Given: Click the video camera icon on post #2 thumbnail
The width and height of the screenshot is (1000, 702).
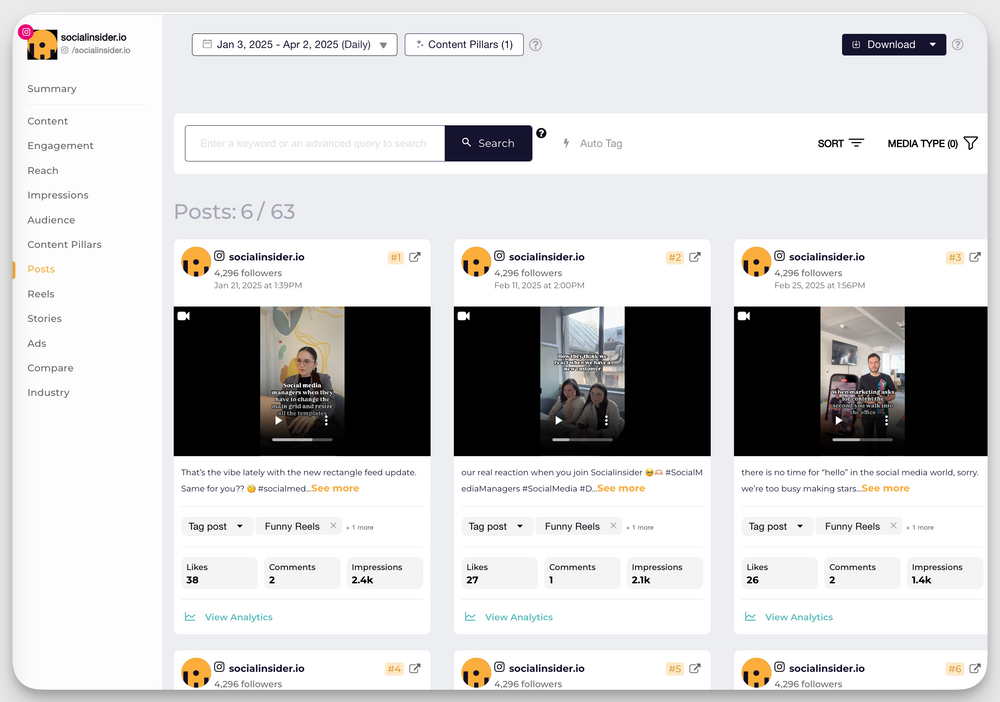Looking at the screenshot, I should (x=463, y=315).
